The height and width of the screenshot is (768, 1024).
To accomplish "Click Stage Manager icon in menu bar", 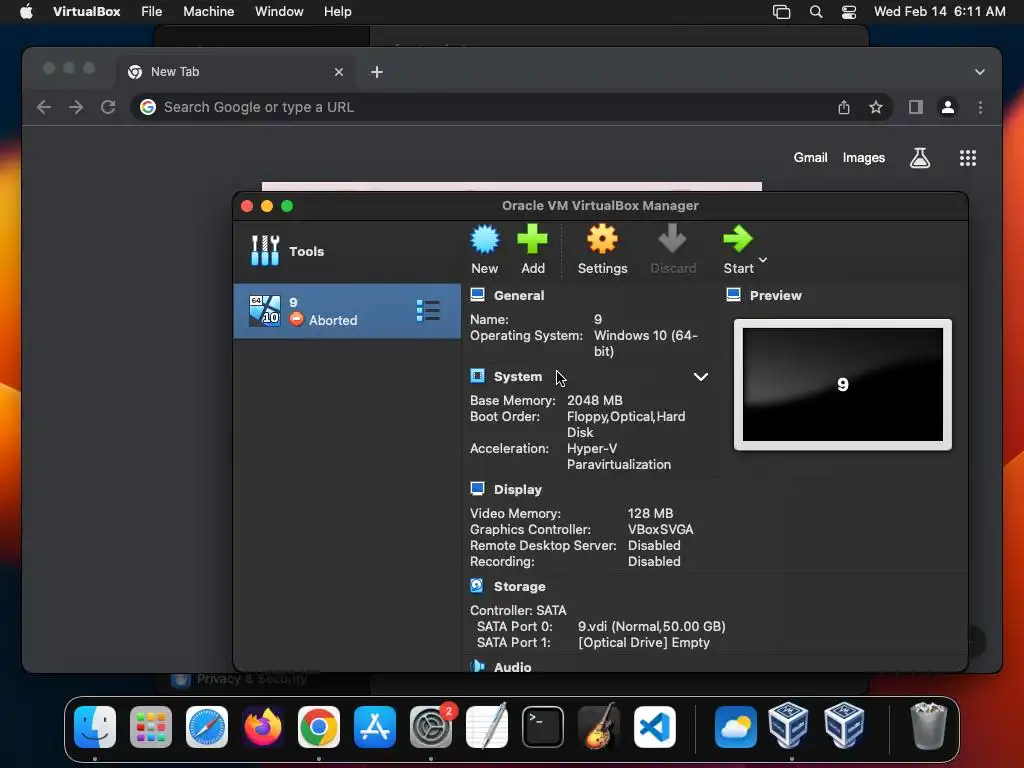I will point(781,12).
